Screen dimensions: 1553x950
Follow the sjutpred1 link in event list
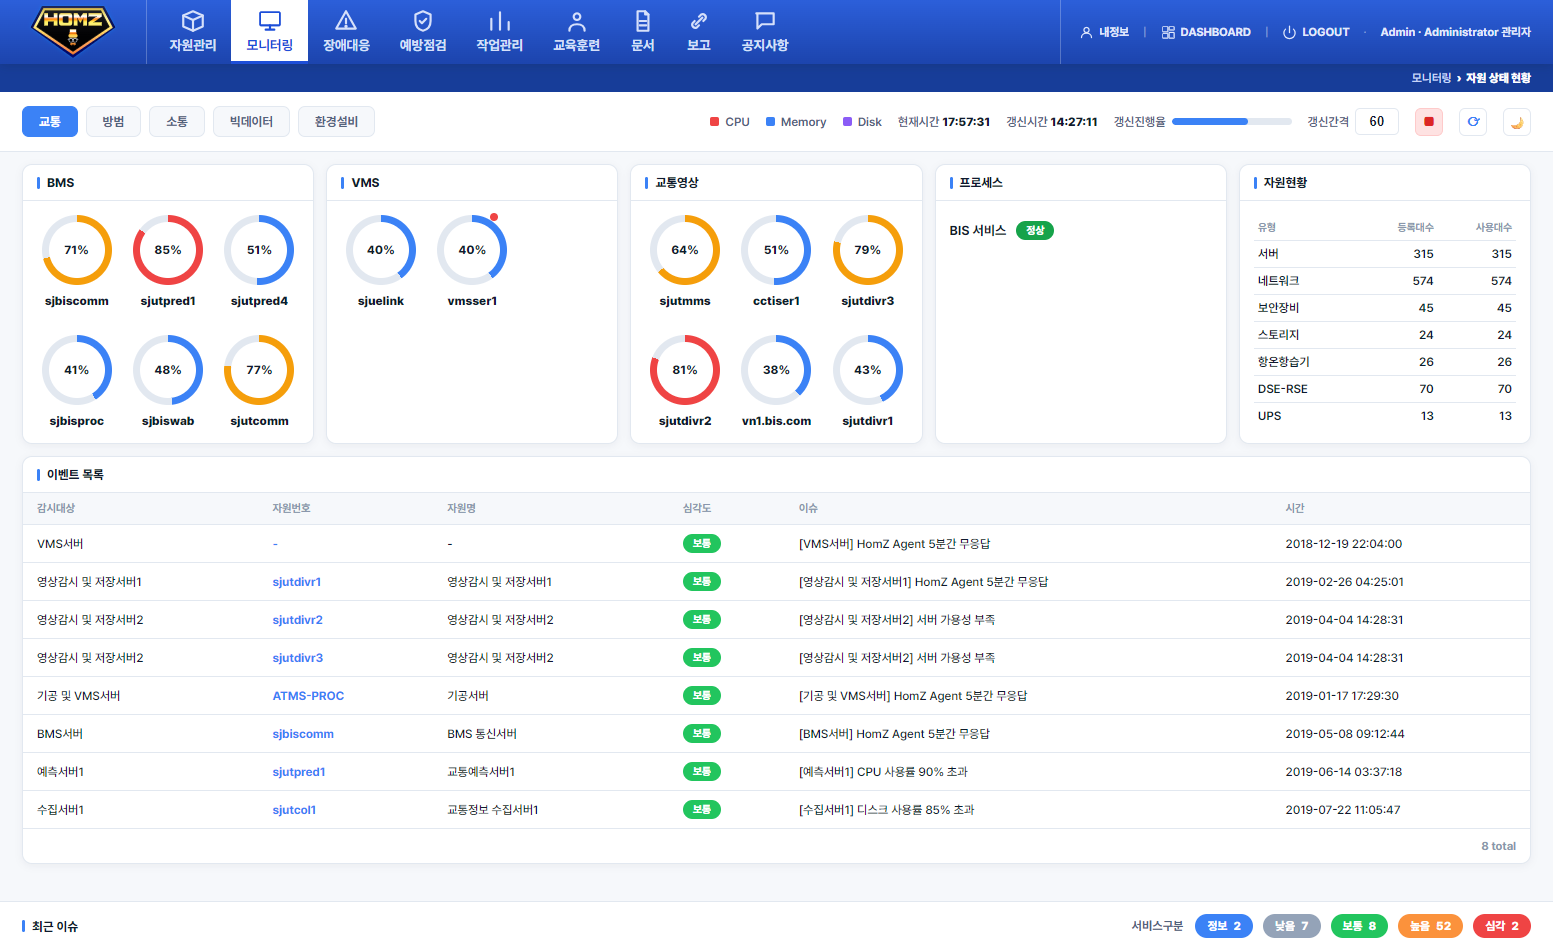coord(299,772)
